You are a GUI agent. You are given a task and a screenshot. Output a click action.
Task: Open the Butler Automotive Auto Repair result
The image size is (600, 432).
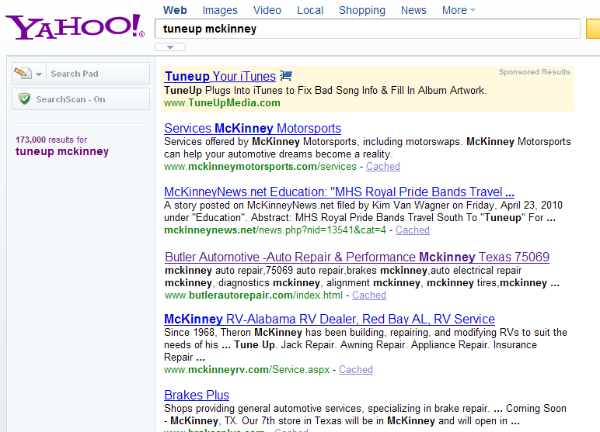tap(356, 257)
